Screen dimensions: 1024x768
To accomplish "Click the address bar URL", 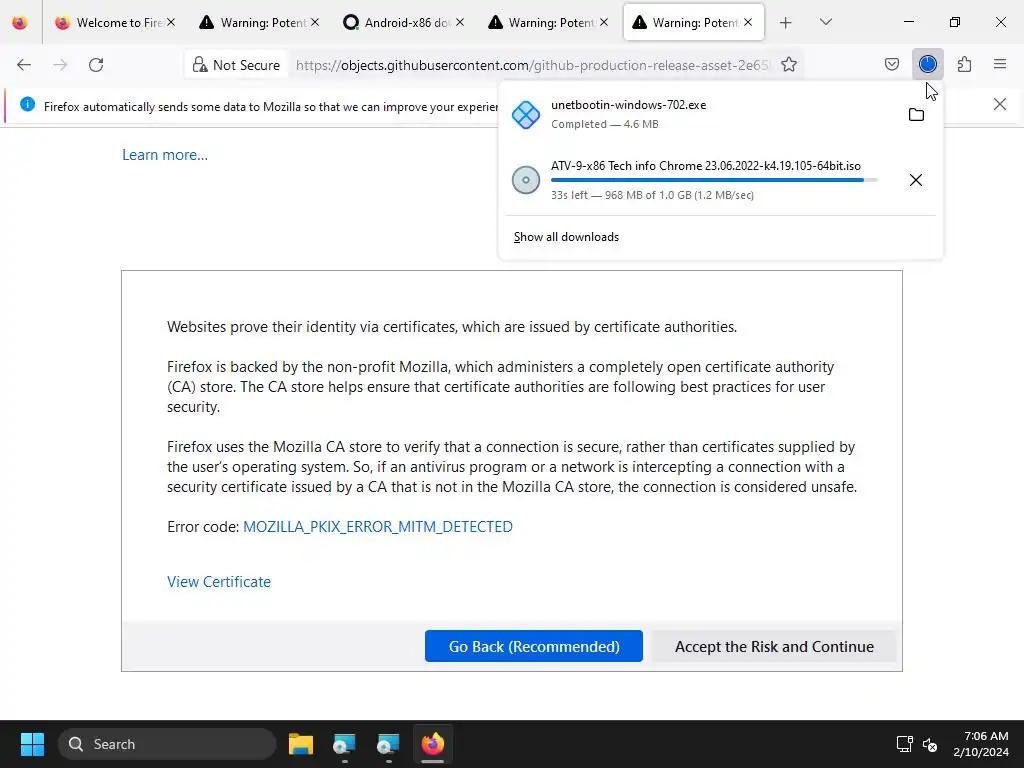I will click(532, 65).
